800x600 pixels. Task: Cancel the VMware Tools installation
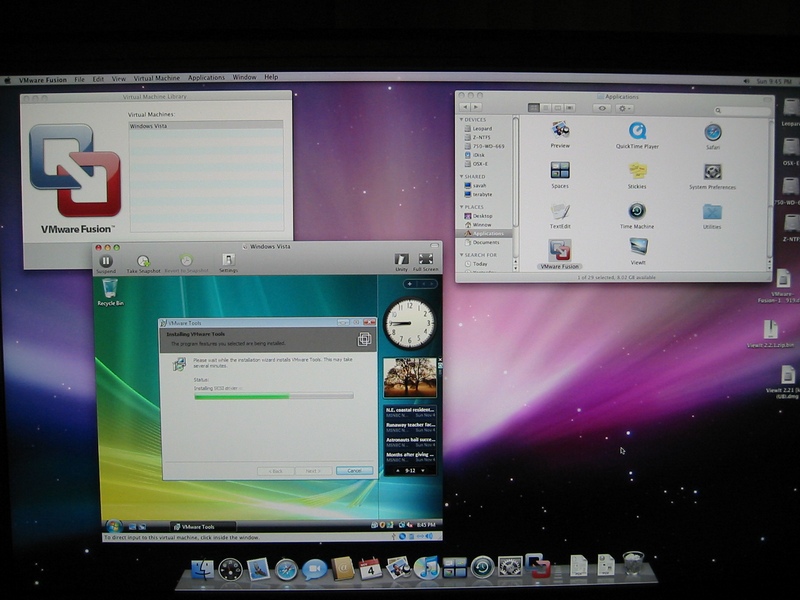(x=354, y=470)
